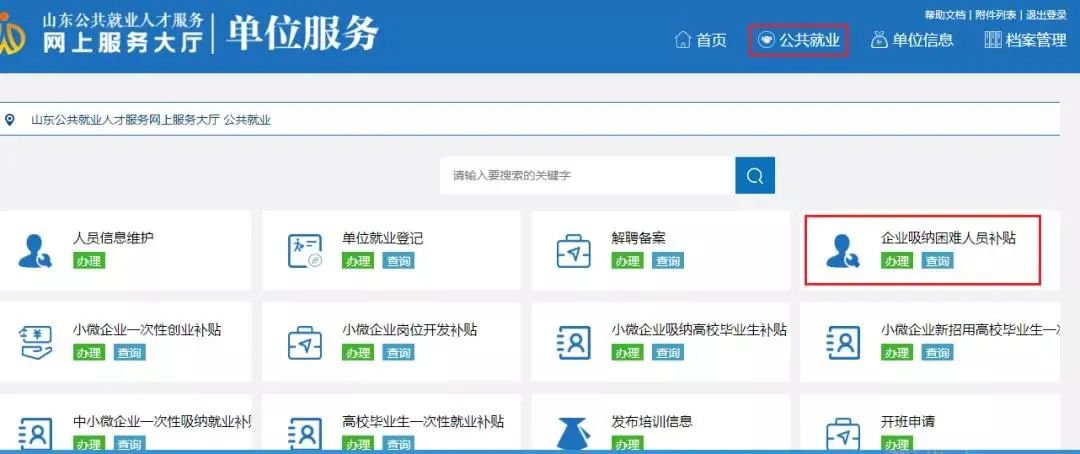Click the 退出登录 logout link
1080x454 pixels.
point(1046,14)
